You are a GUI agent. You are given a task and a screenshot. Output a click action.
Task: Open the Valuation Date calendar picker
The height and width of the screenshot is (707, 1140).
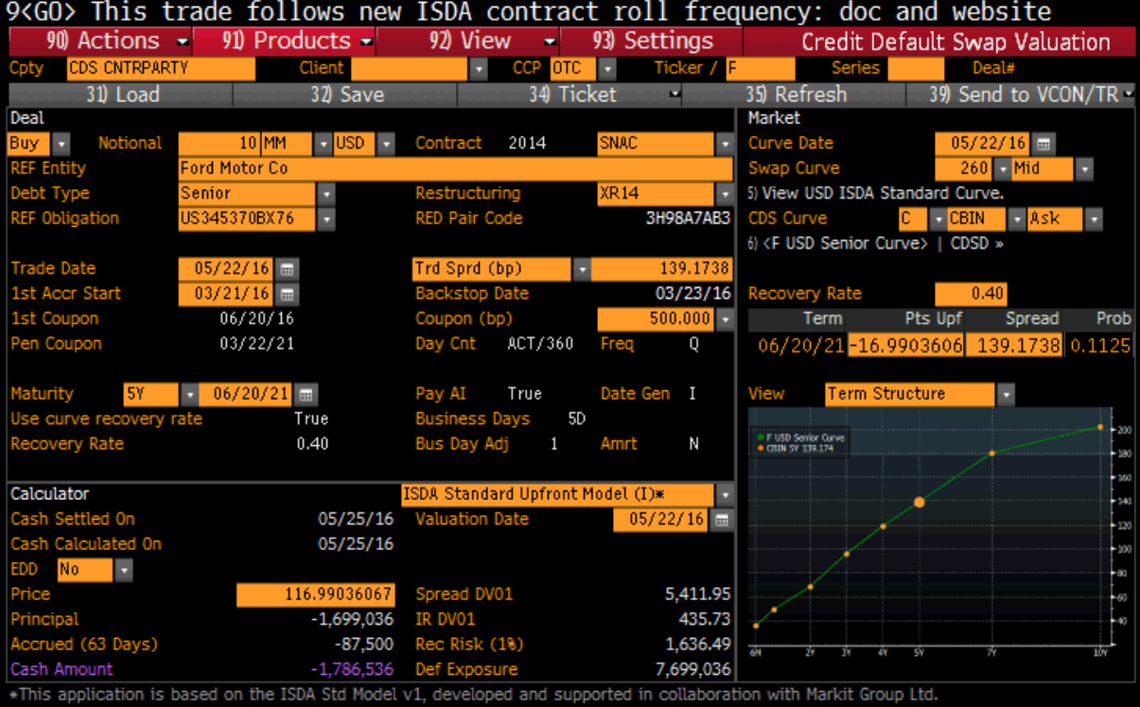click(720, 520)
